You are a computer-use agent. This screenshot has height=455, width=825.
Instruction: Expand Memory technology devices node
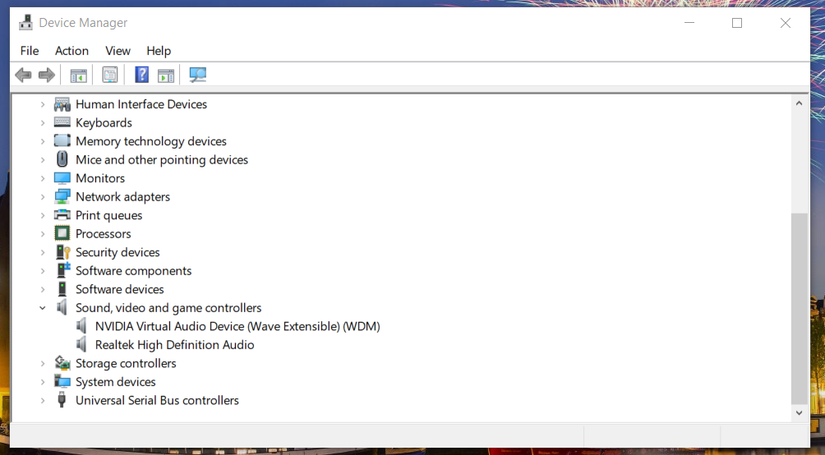[43, 141]
